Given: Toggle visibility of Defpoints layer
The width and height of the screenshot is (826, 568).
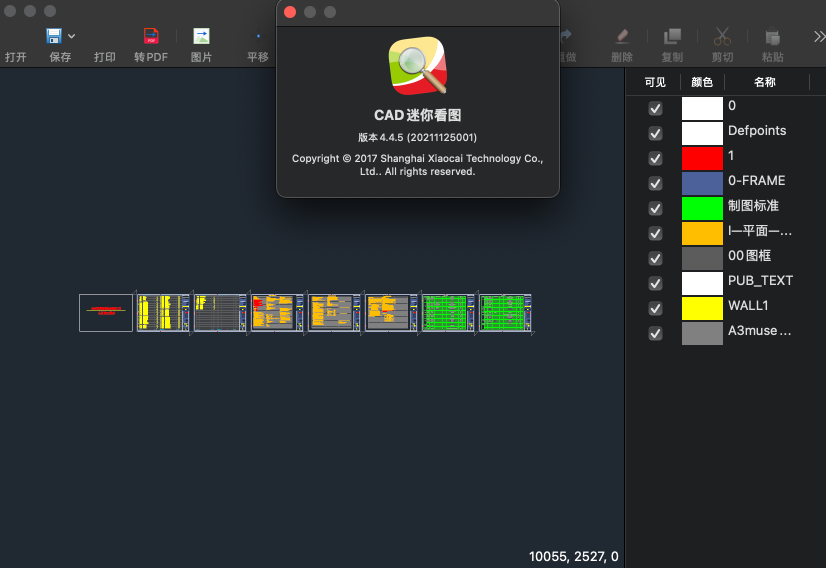Looking at the screenshot, I should (655, 133).
